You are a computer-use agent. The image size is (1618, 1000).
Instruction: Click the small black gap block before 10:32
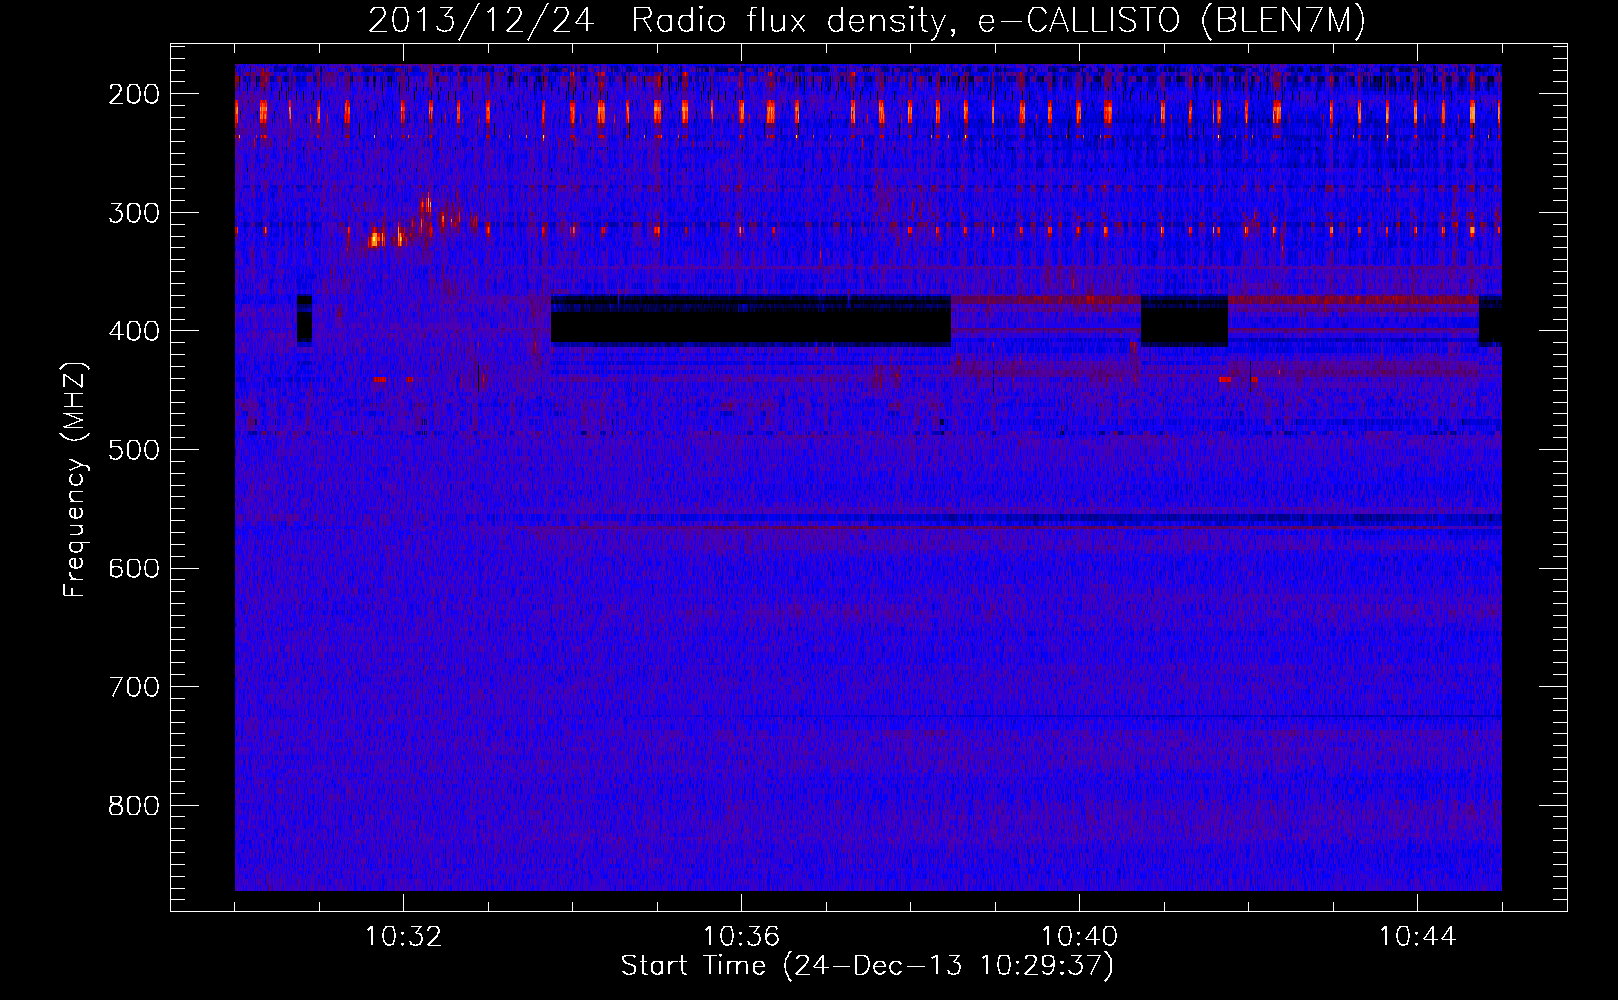coord(305,319)
